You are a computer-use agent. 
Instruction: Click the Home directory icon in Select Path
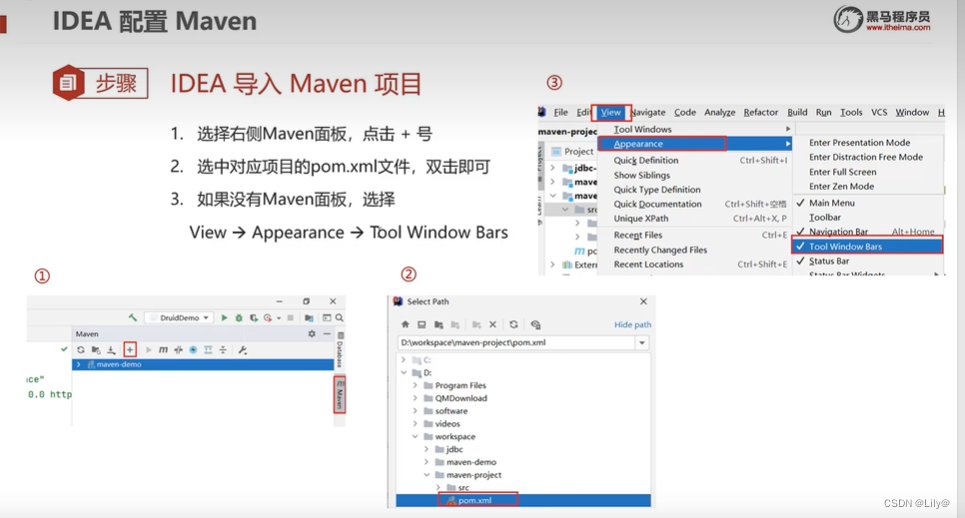click(405, 324)
